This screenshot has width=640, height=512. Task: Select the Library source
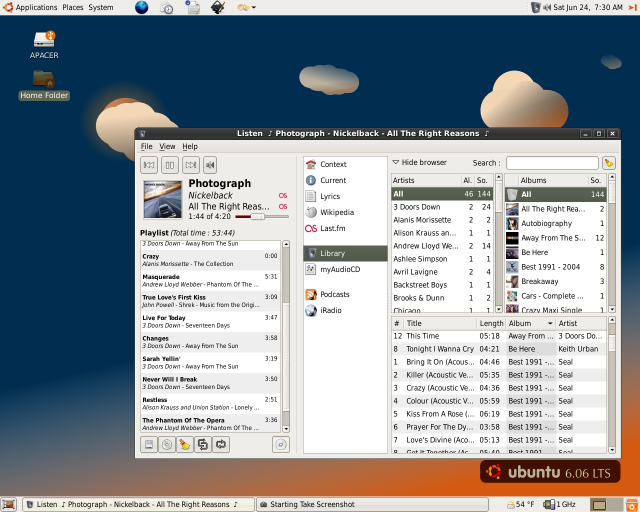tap(345, 253)
